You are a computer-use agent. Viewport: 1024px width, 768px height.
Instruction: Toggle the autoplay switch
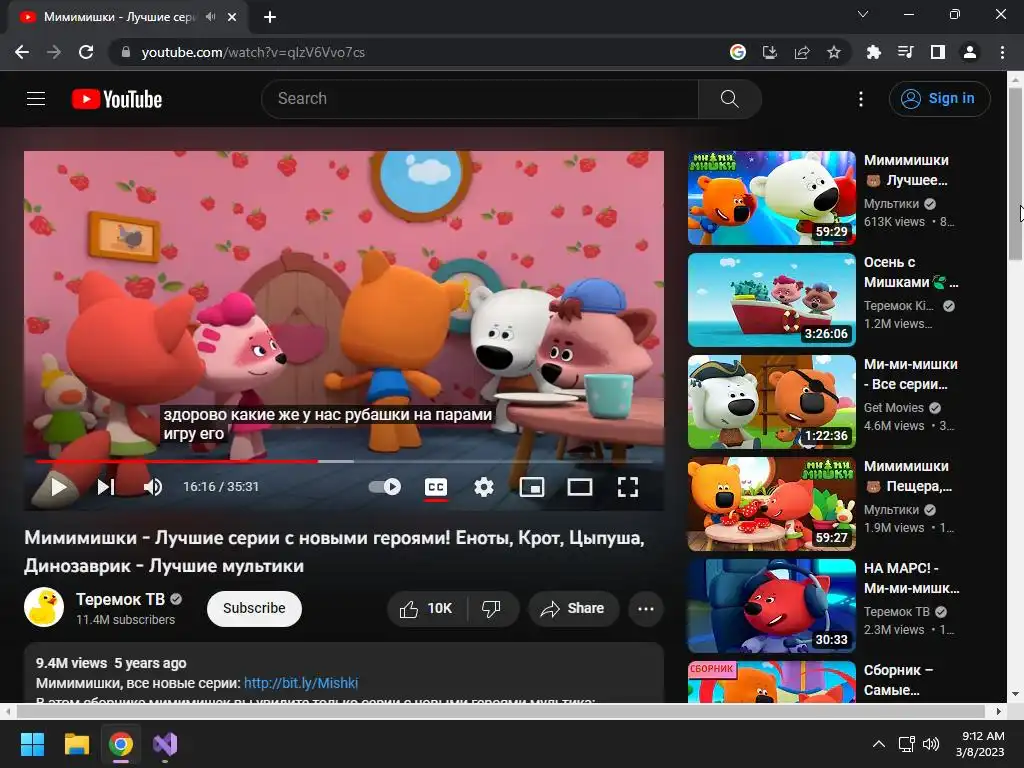tap(385, 487)
